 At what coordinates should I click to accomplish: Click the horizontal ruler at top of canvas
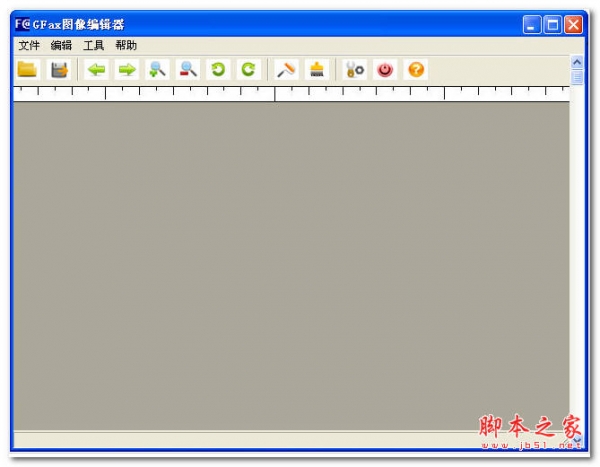click(291, 94)
